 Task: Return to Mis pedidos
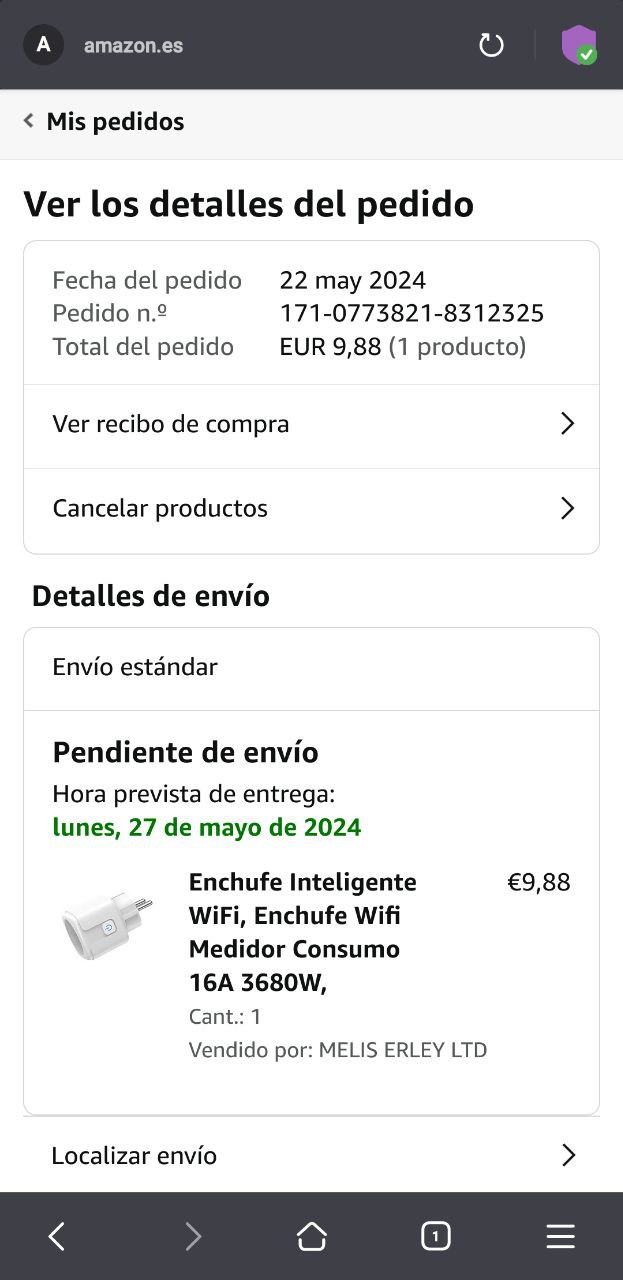point(115,121)
